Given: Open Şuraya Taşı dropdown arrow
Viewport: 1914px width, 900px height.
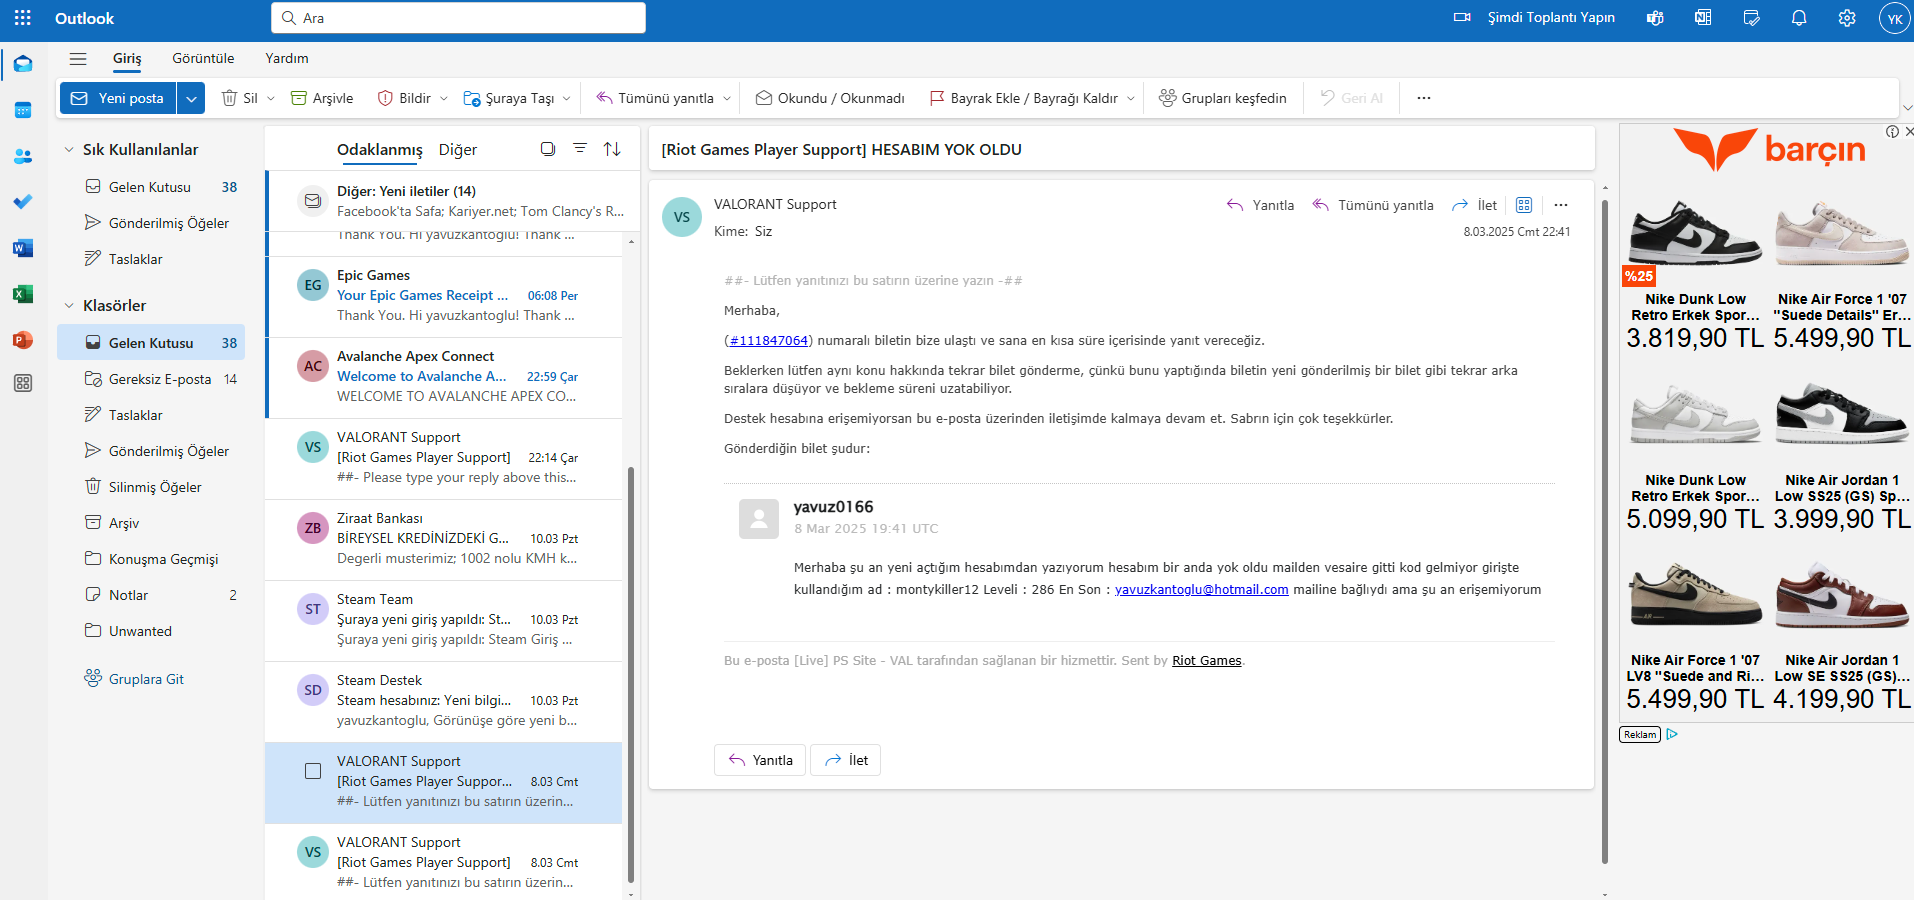Looking at the screenshot, I should pyautogui.click(x=567, y=98).
